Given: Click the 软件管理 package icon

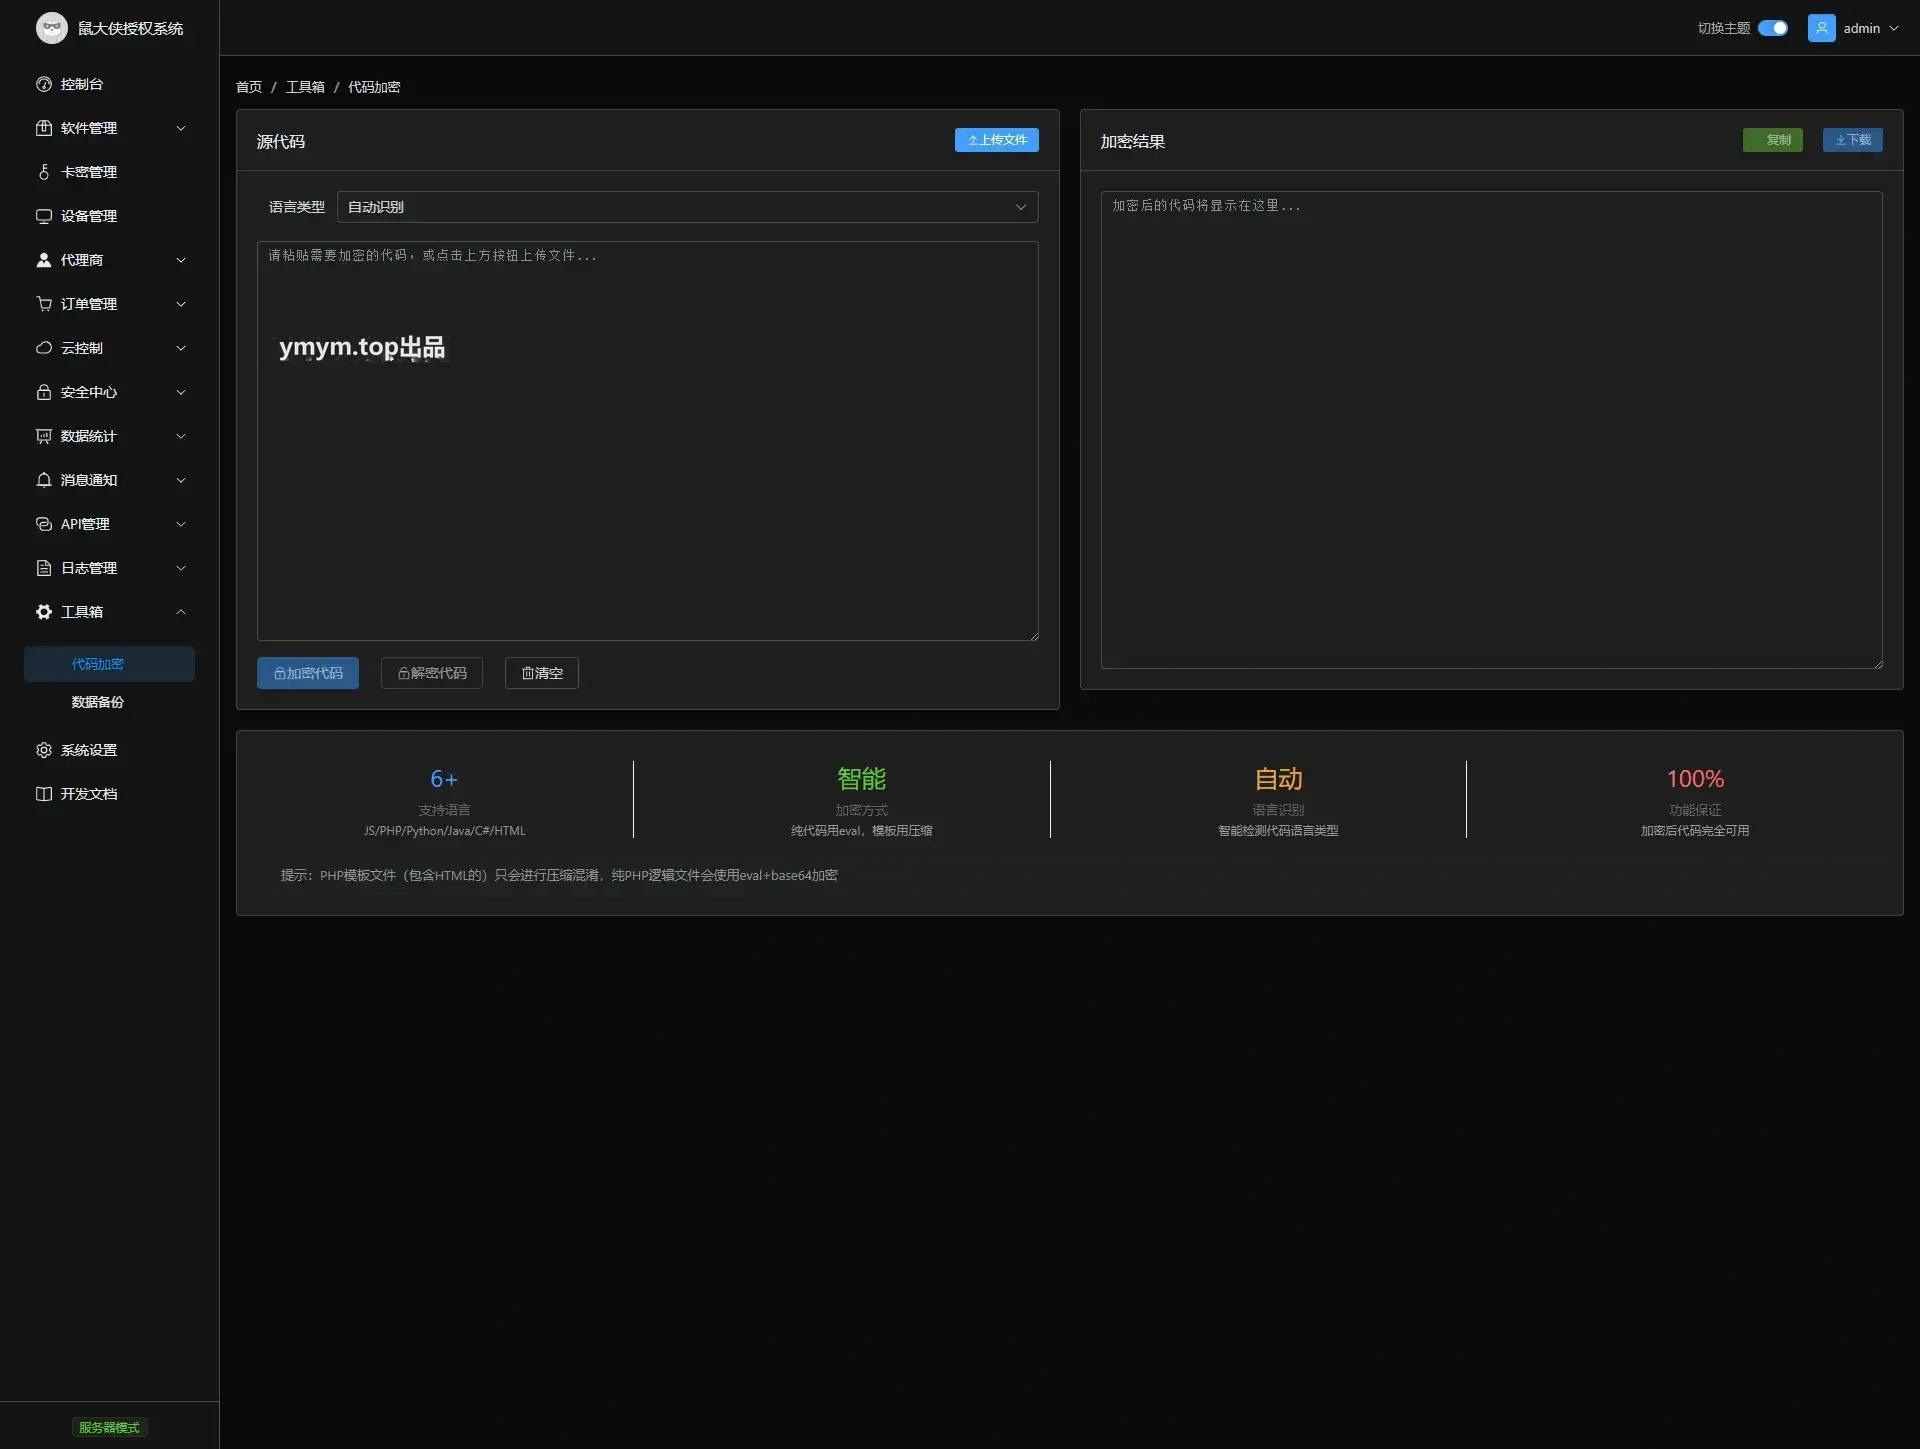Looking at the screenshot, I should (x=44, y=128).
